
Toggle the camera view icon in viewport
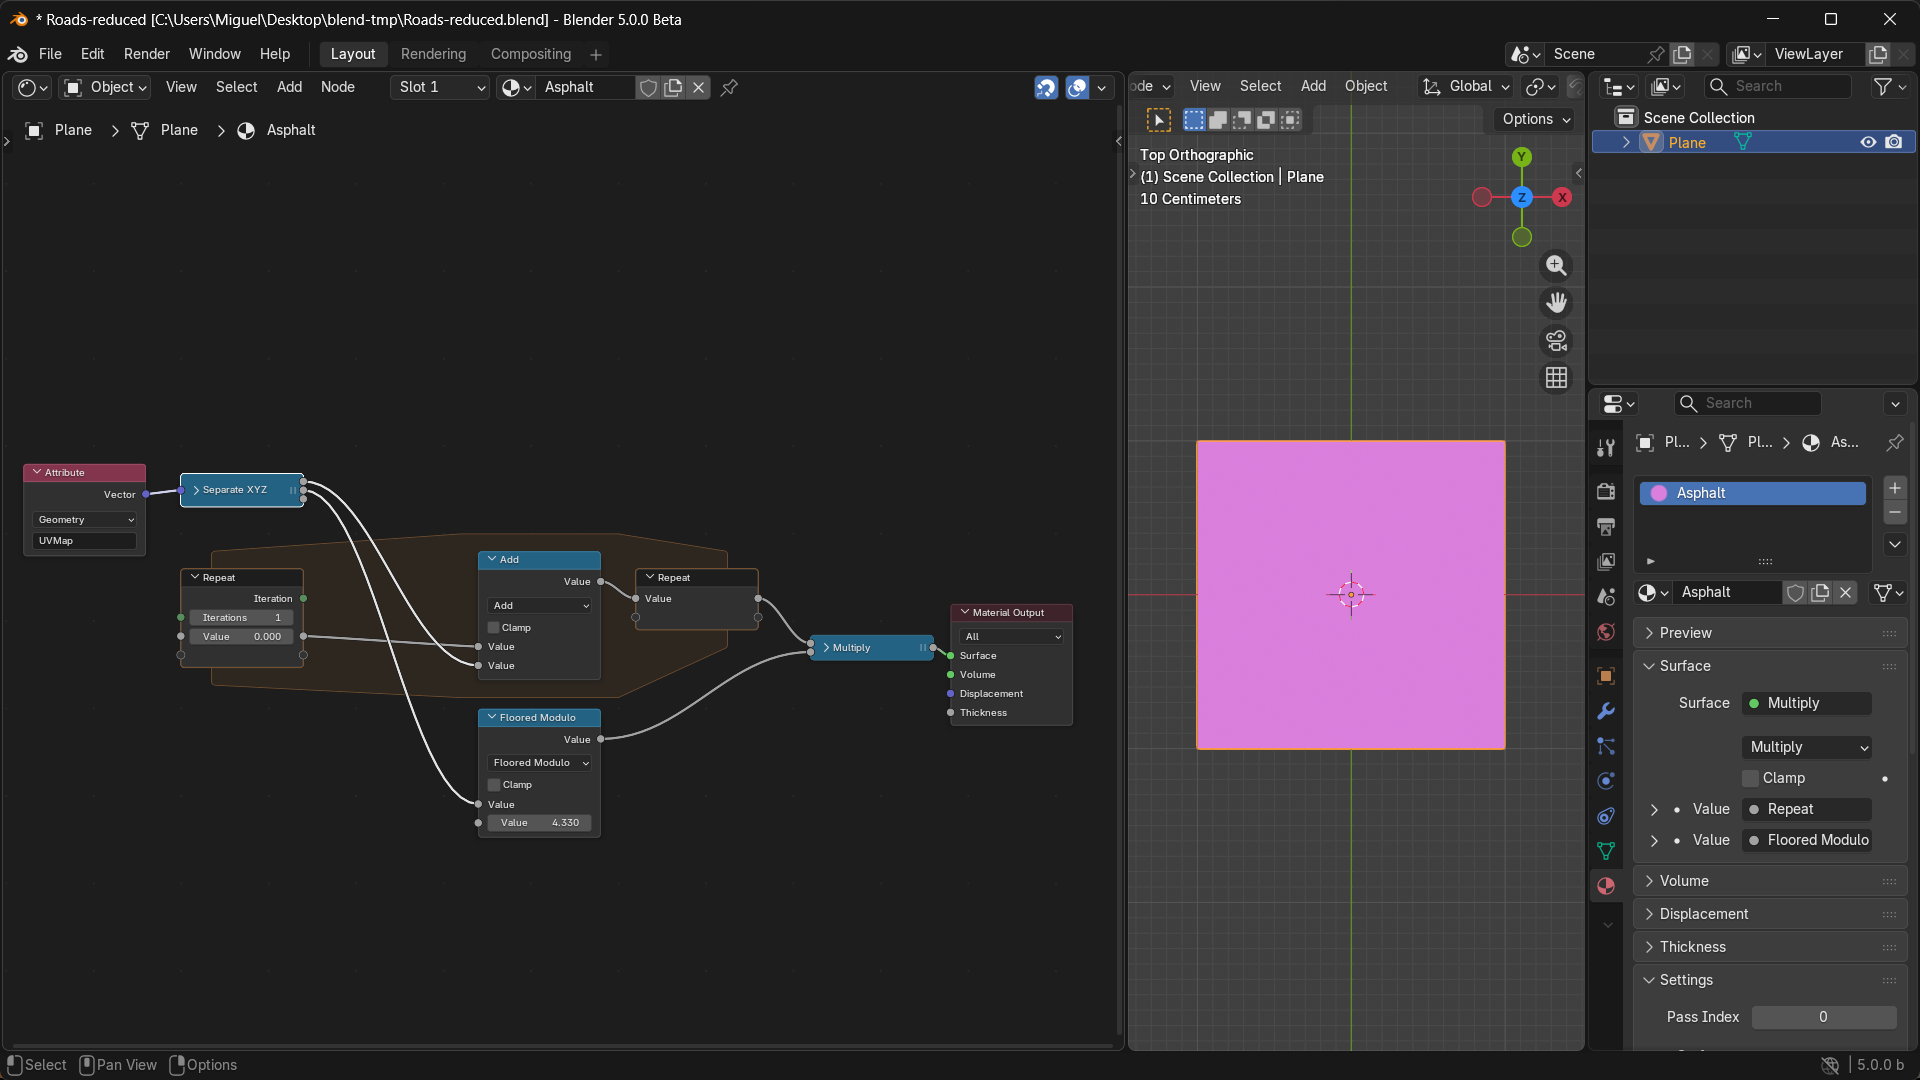pyautogui.click(x=1556, y=341)
